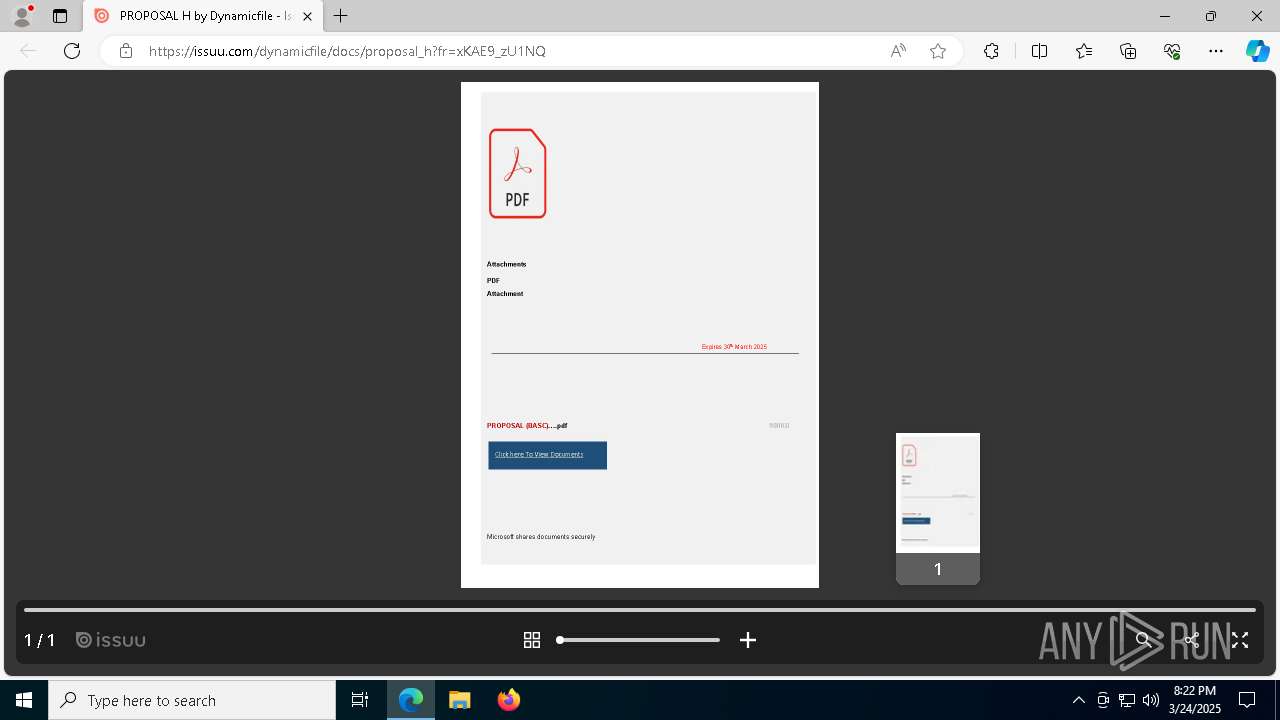This screenshot has width=1280, height=720.
Task: Open Collections panel
Action: [x=1128, y=51]
